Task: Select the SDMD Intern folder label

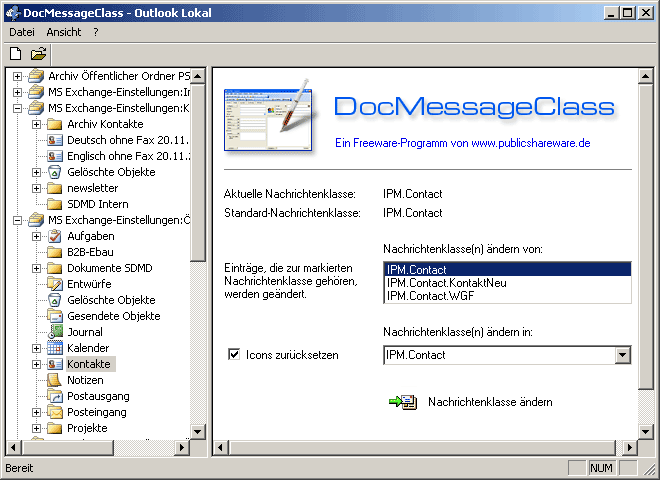Action: pyautogui.click(x=98, y=204)
